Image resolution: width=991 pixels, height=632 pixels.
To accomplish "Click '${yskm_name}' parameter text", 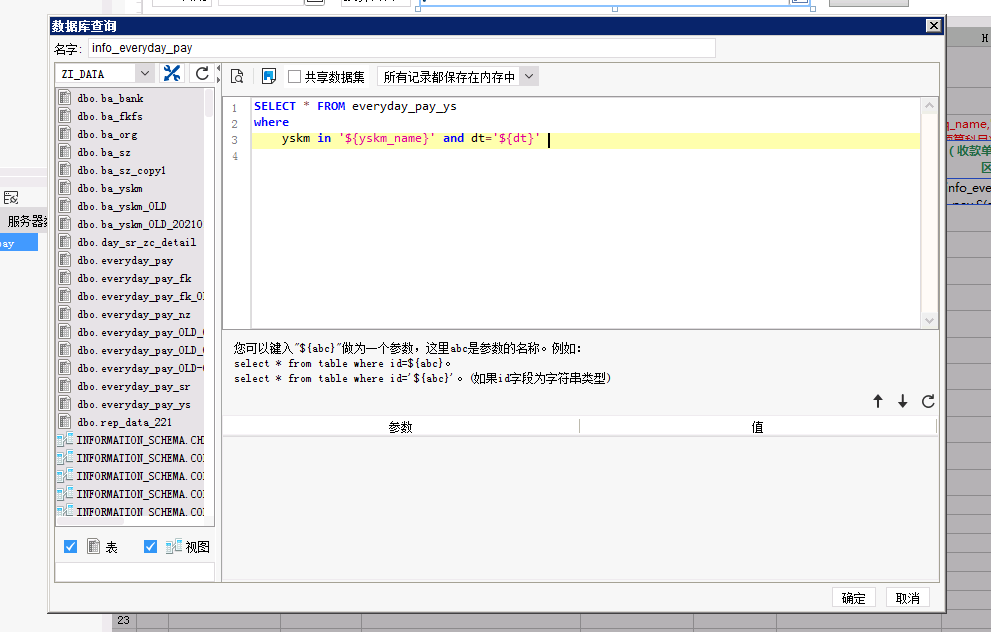I will tap(387, 138).
